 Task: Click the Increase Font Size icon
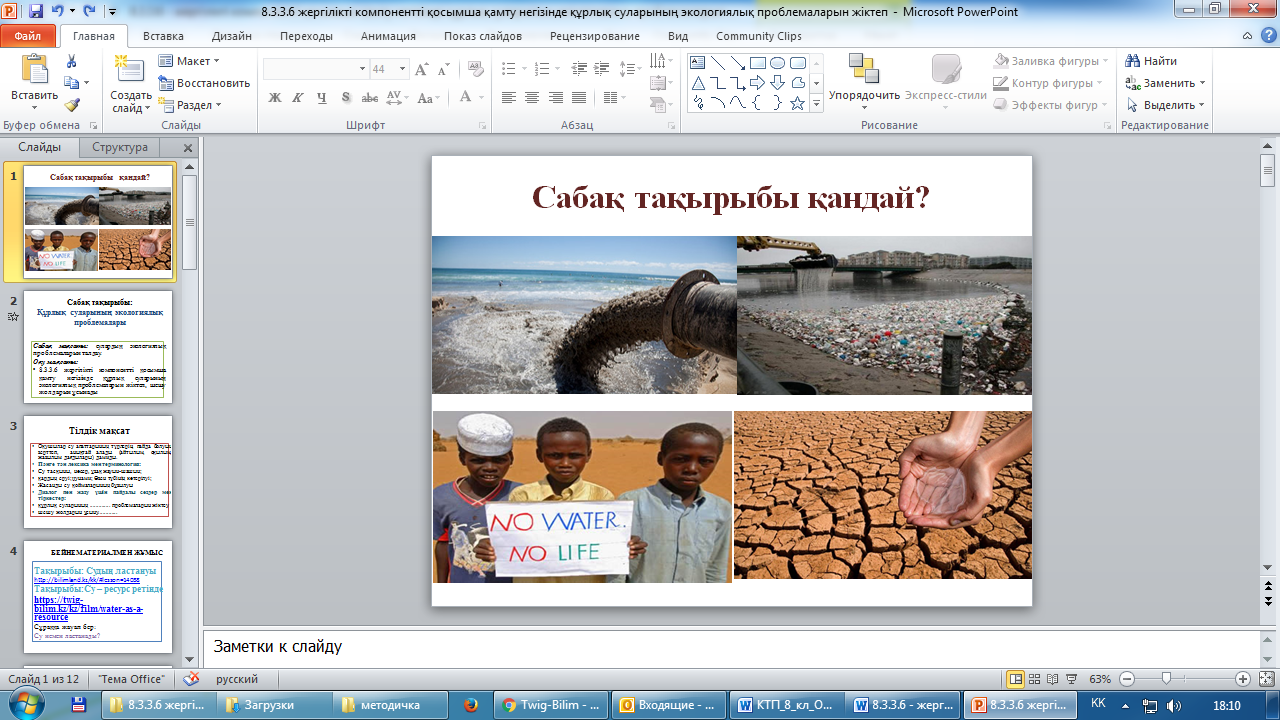click(421, 69)
